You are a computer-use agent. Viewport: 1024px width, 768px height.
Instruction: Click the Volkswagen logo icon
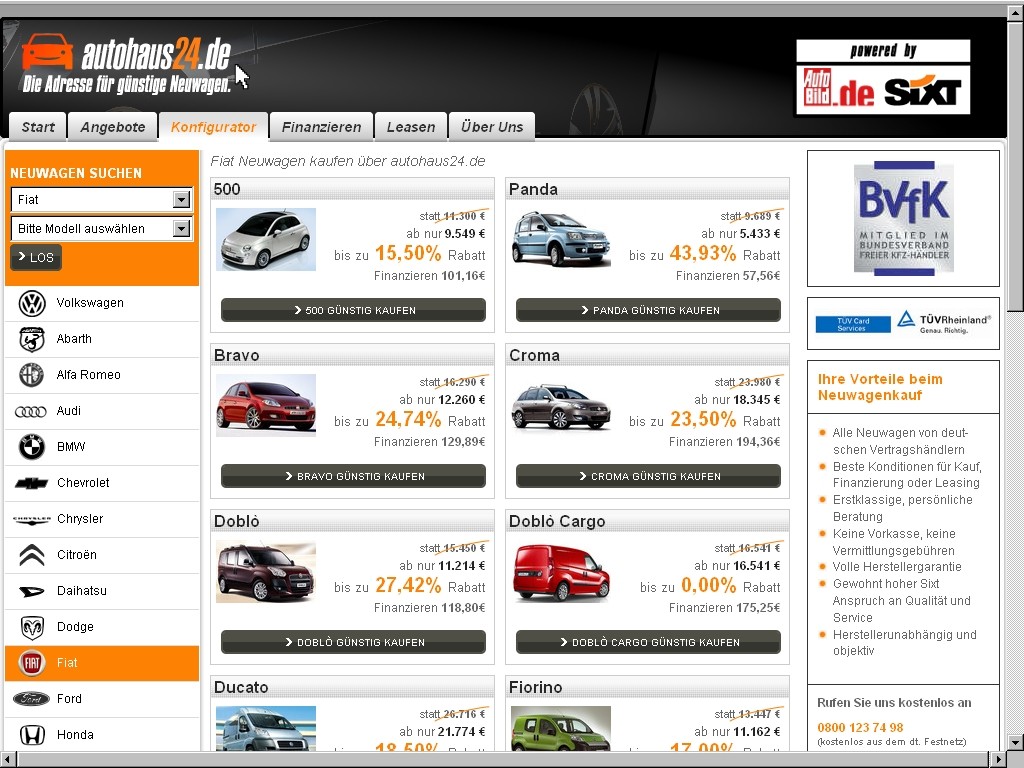pyautogui.click(x=32, y=303)
